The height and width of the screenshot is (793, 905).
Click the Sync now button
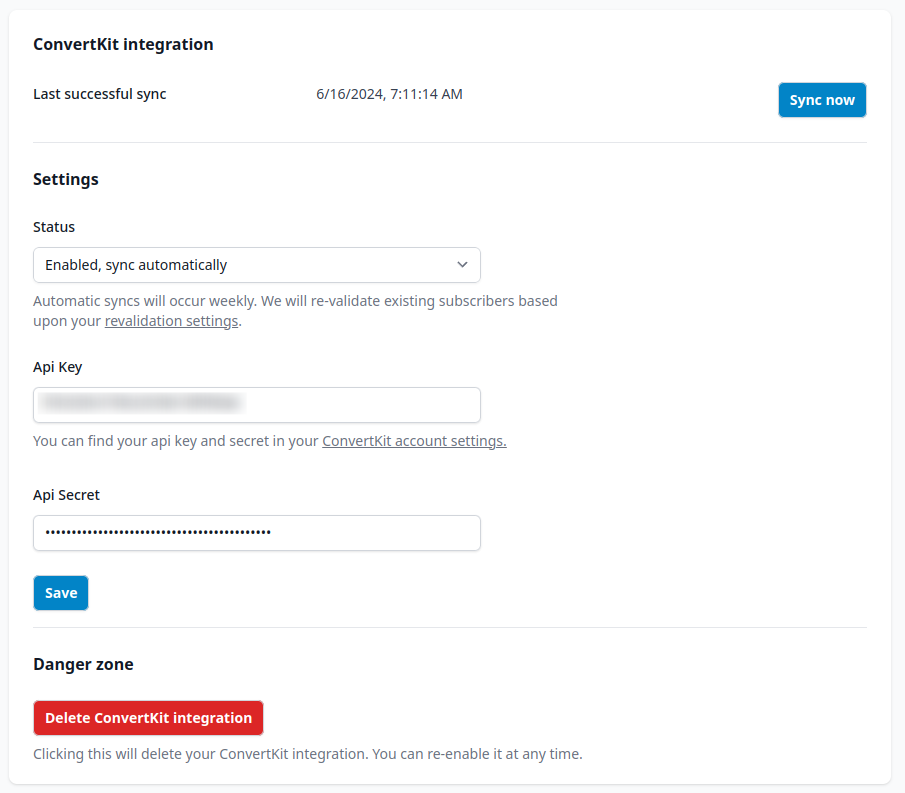pyautogui.click(x=821, y=100)
